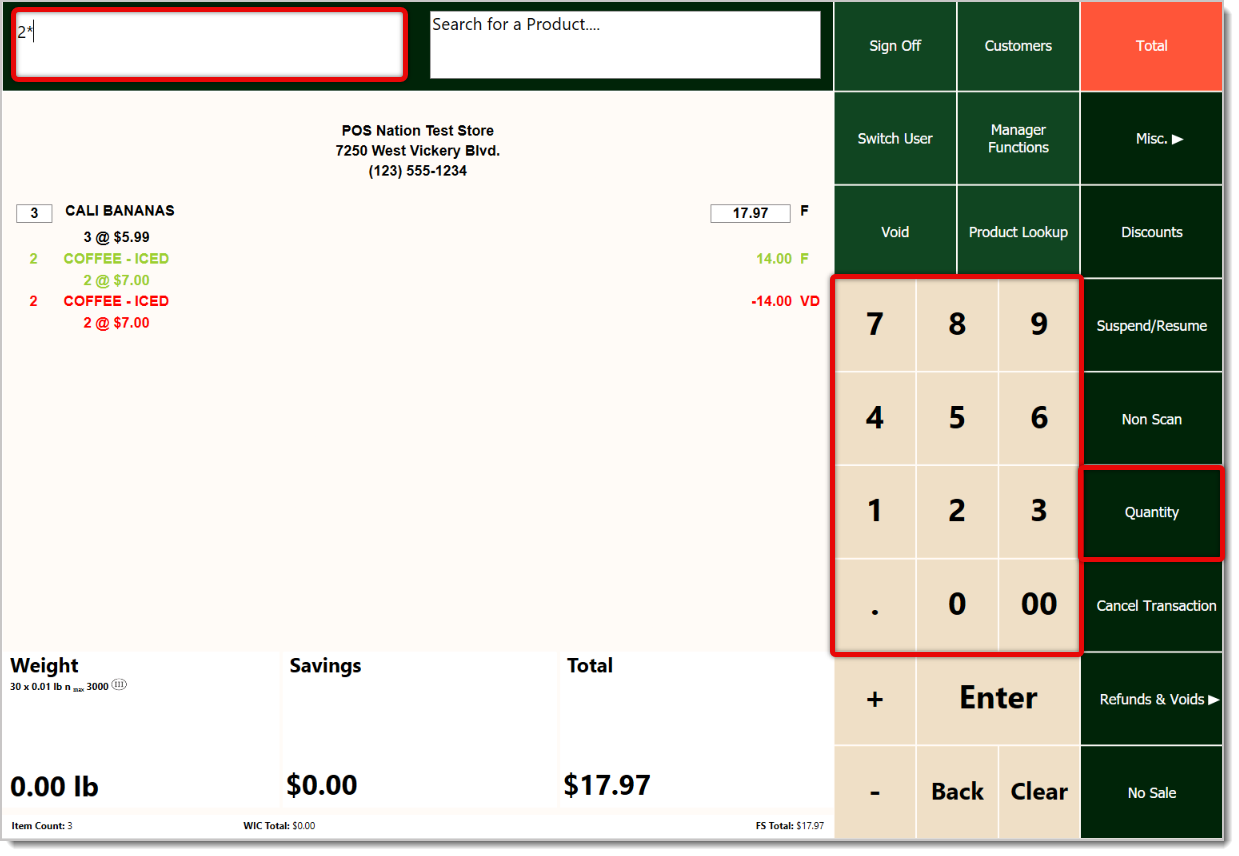Open the Discounts options
The height and width of the screenshot is (856, 1239).
coord(1151,232)
